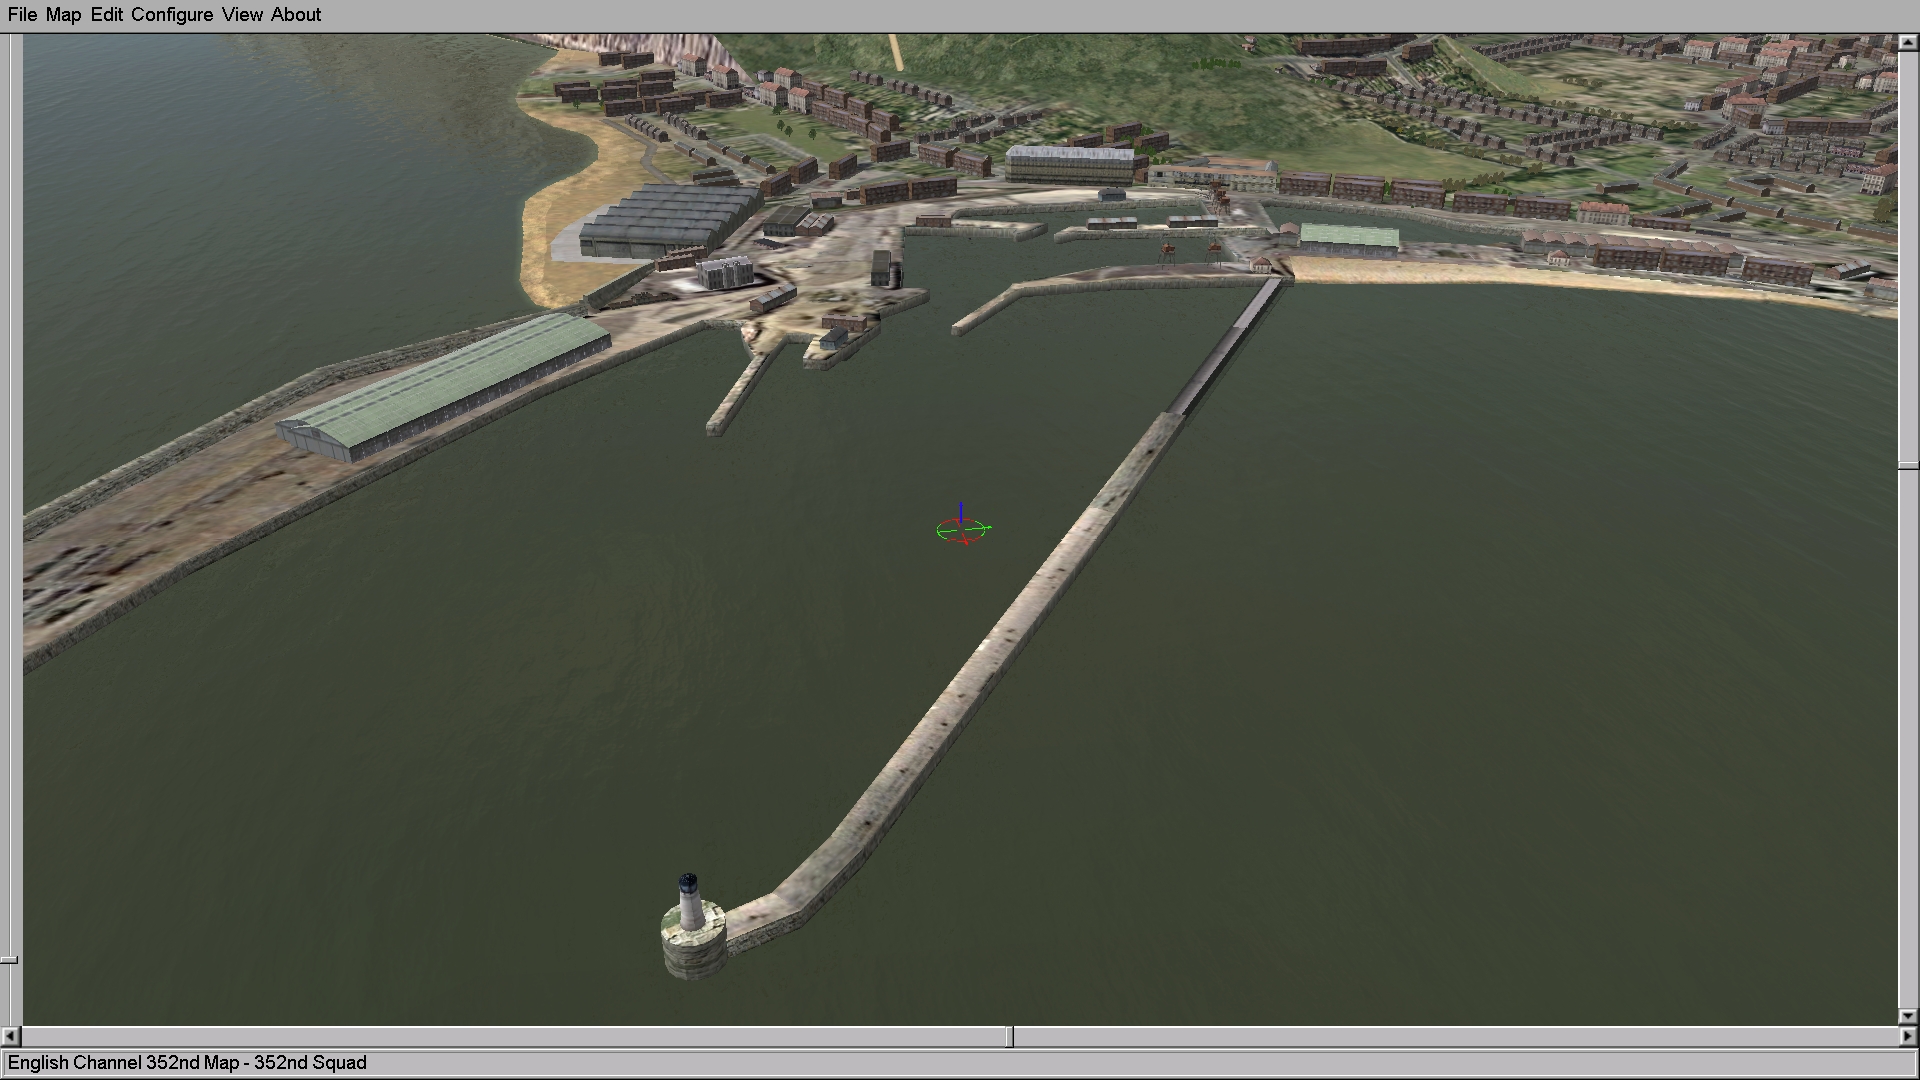This screenshot has width=1920, height=1080.
Task: Click the English Channel map status bar text
Action: pyautogui.click(x=187, y=1063)
